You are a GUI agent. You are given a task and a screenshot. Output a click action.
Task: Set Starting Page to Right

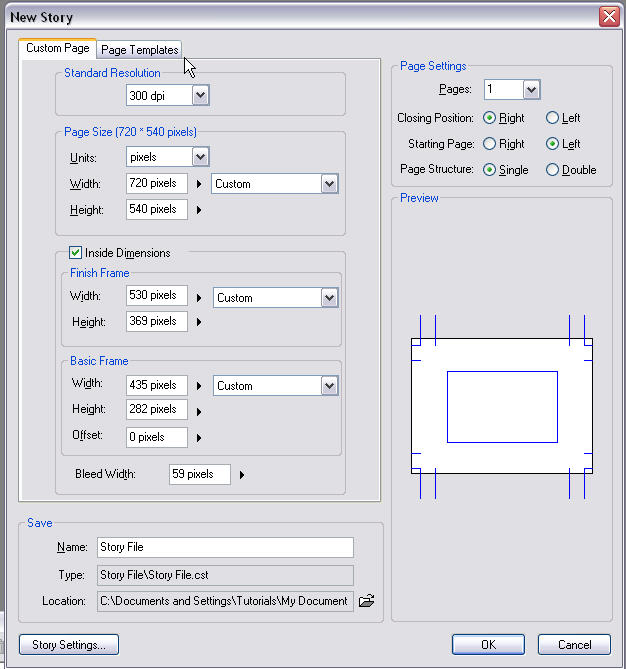489,144
